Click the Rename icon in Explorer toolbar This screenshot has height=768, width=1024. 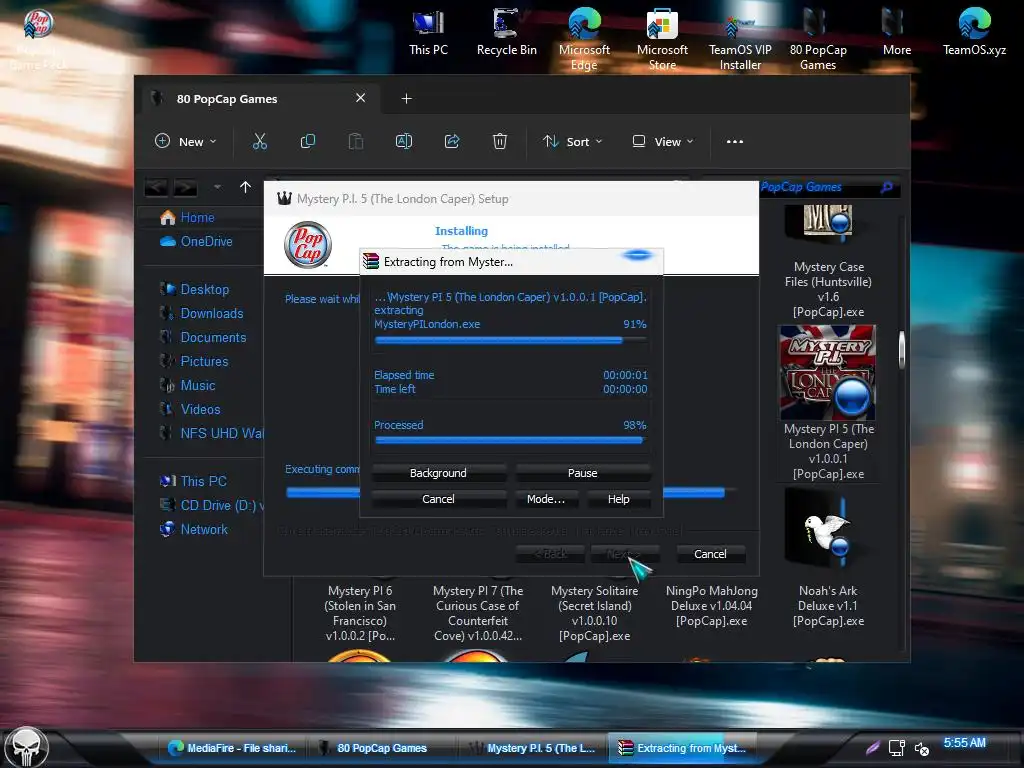coord(404,141)
